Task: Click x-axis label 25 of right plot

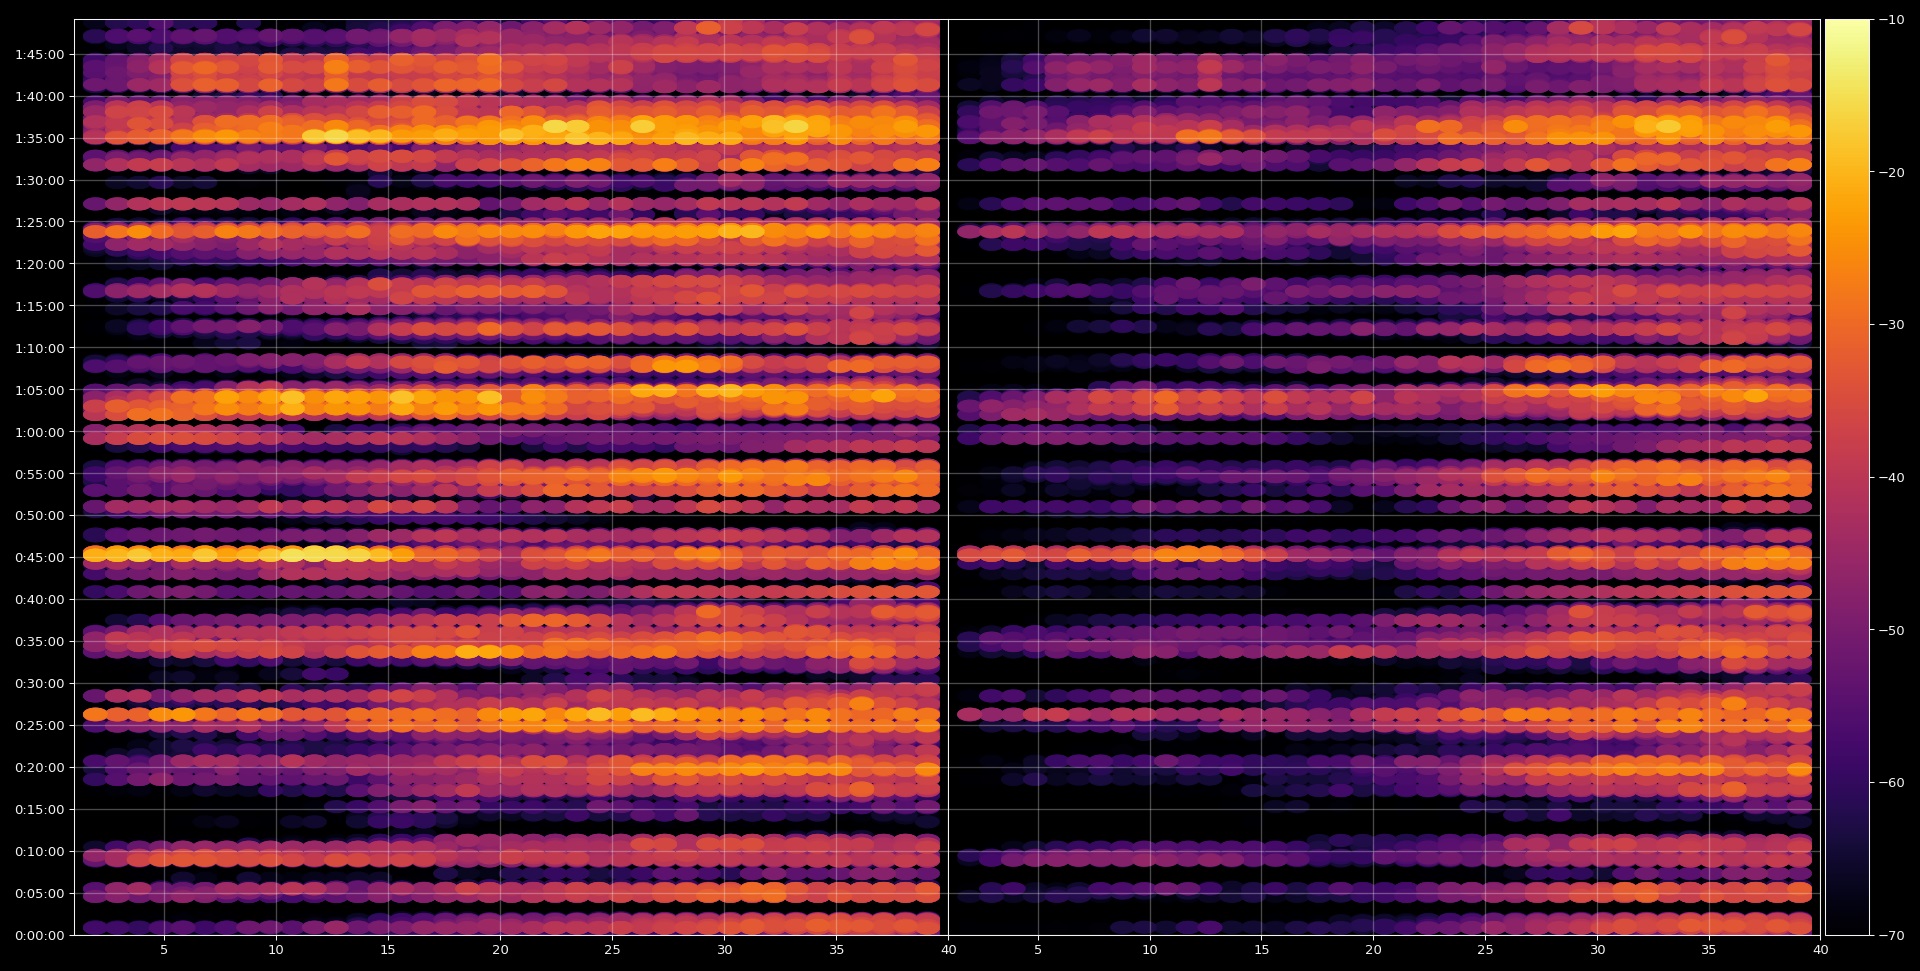Action: 1485,950
